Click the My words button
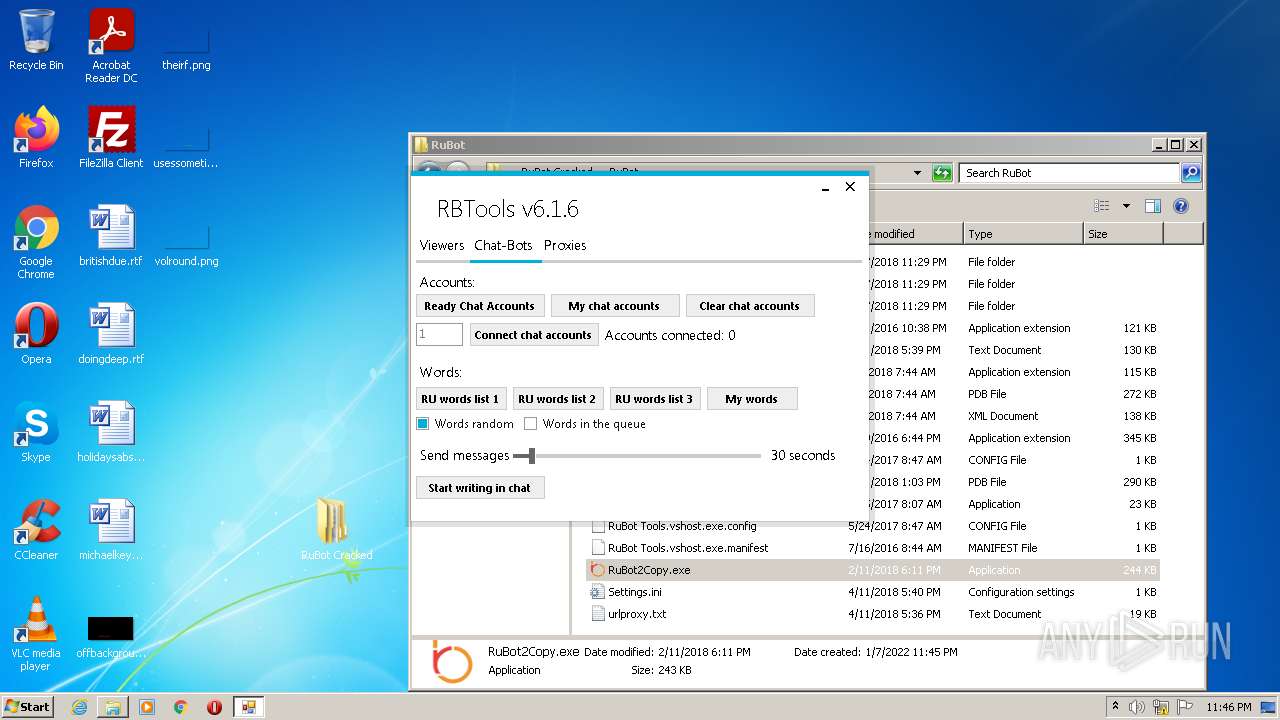This screenshot has height=720, width=1280. (x=752, y=399)
